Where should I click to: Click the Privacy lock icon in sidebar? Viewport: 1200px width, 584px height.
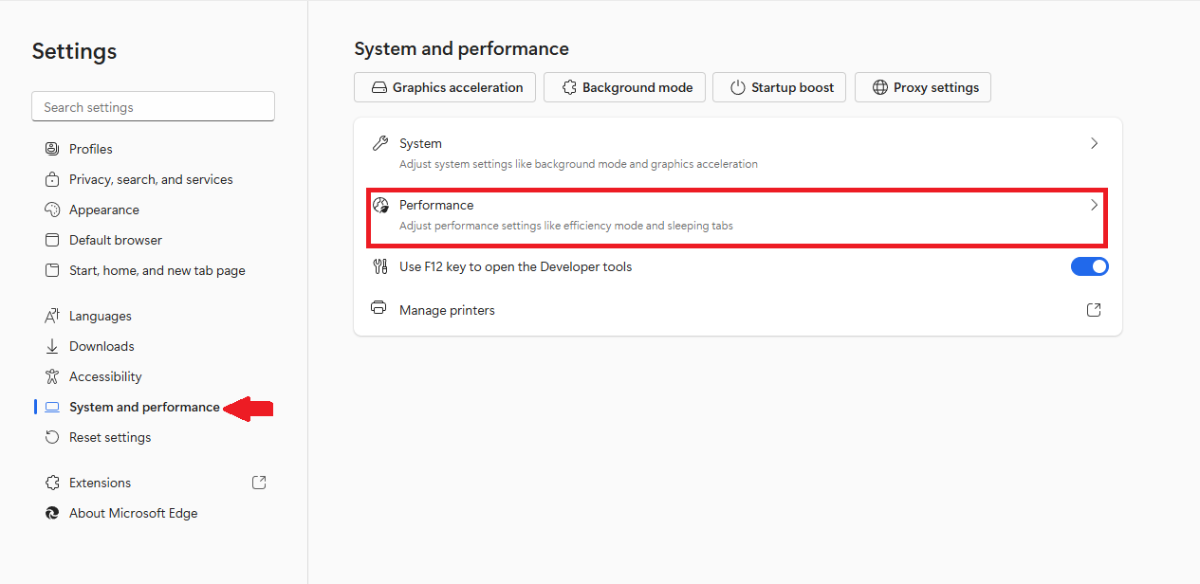(x=52, y=180)
